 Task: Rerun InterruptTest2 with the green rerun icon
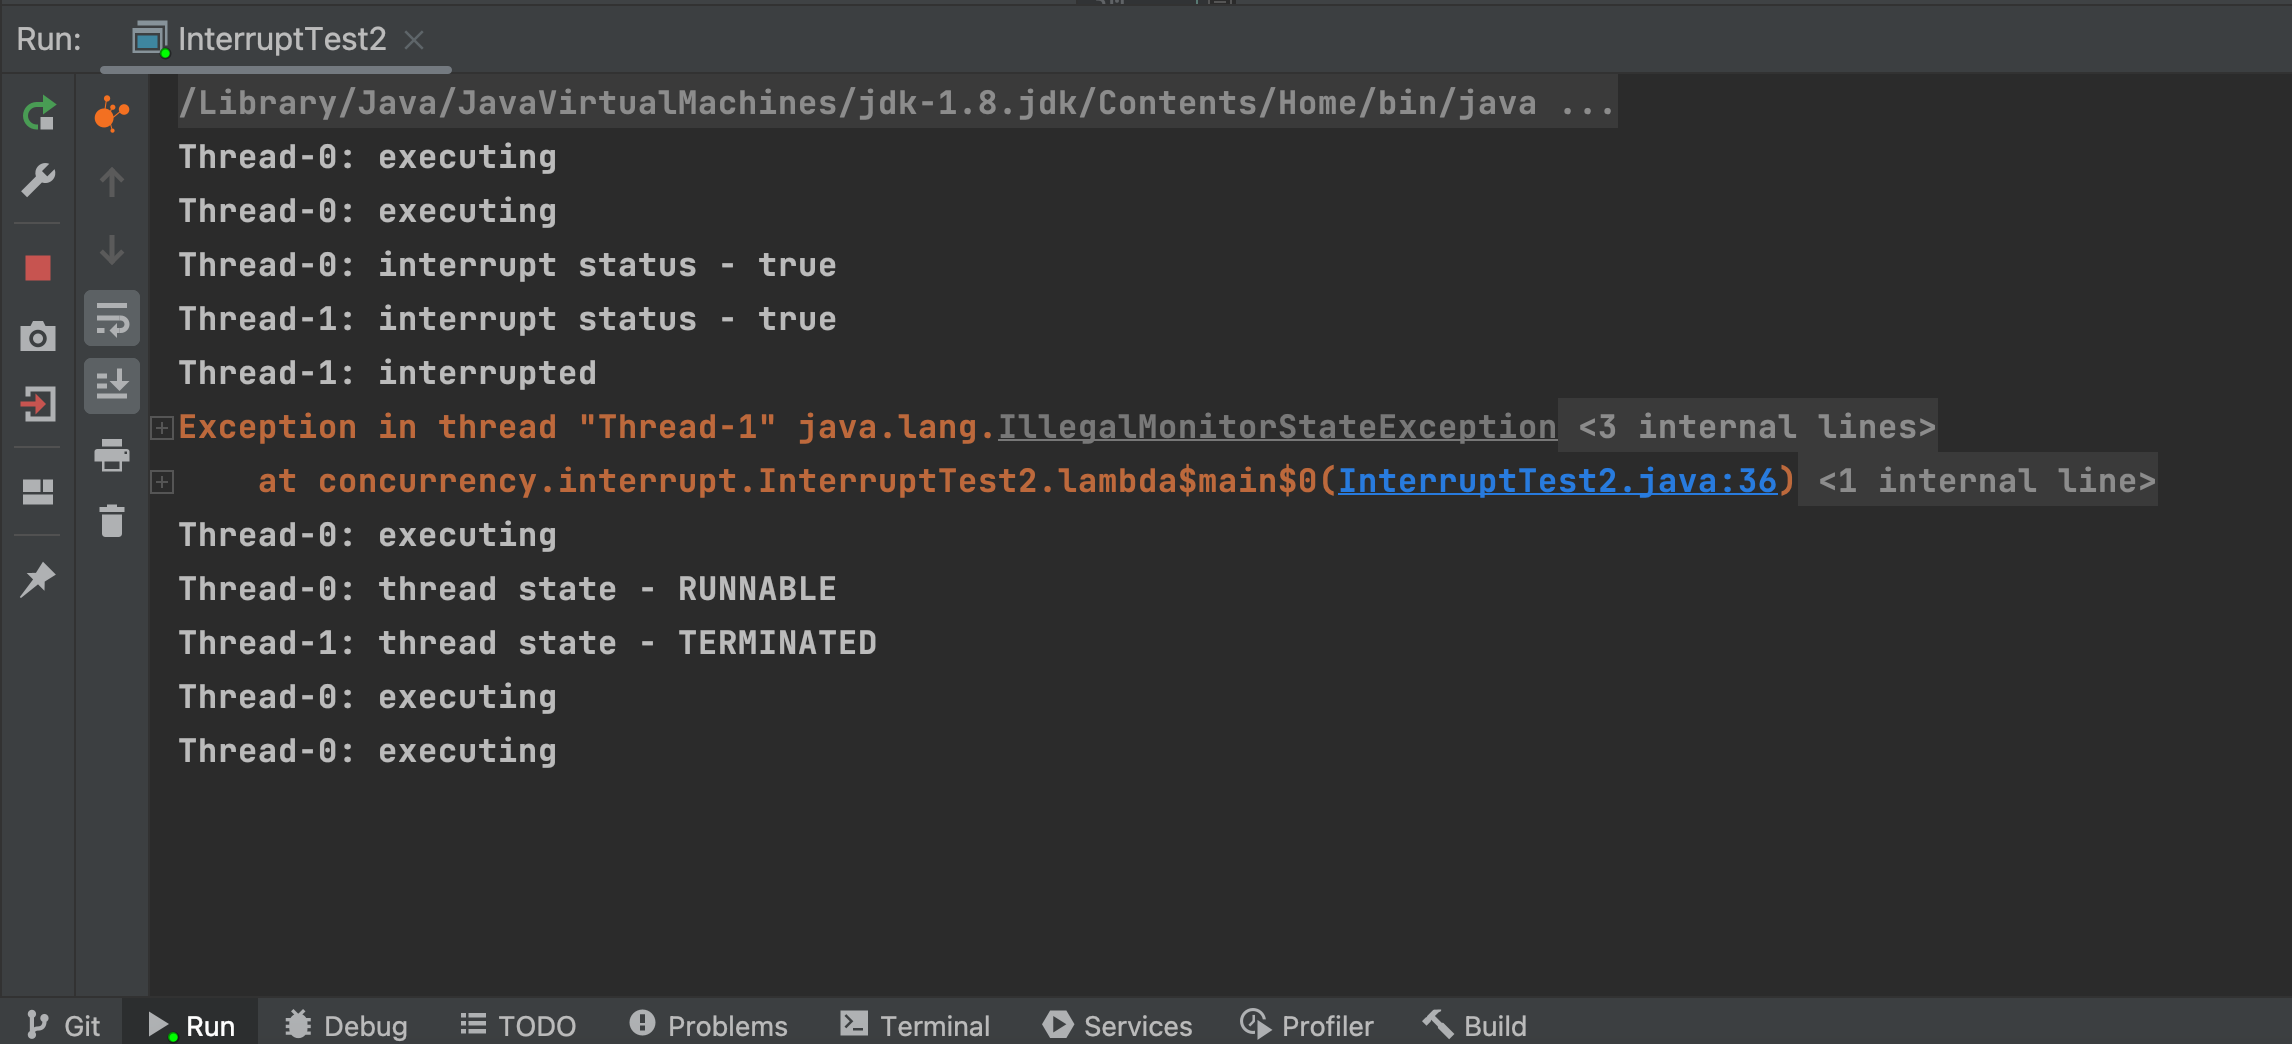[38, 115]
